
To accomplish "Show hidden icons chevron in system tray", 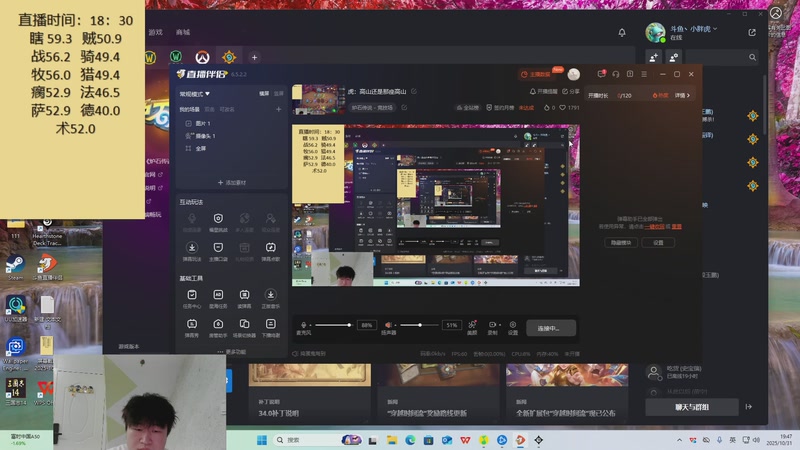I will tap(679, 440).
